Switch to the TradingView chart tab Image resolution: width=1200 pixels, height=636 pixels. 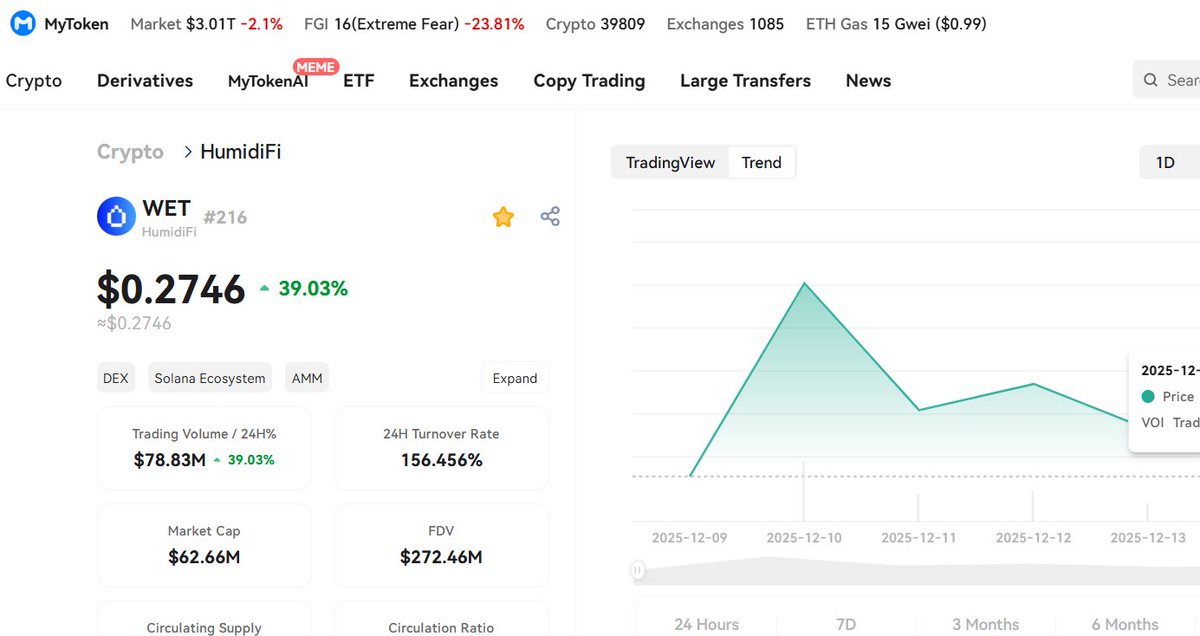[x=670, y=162]
